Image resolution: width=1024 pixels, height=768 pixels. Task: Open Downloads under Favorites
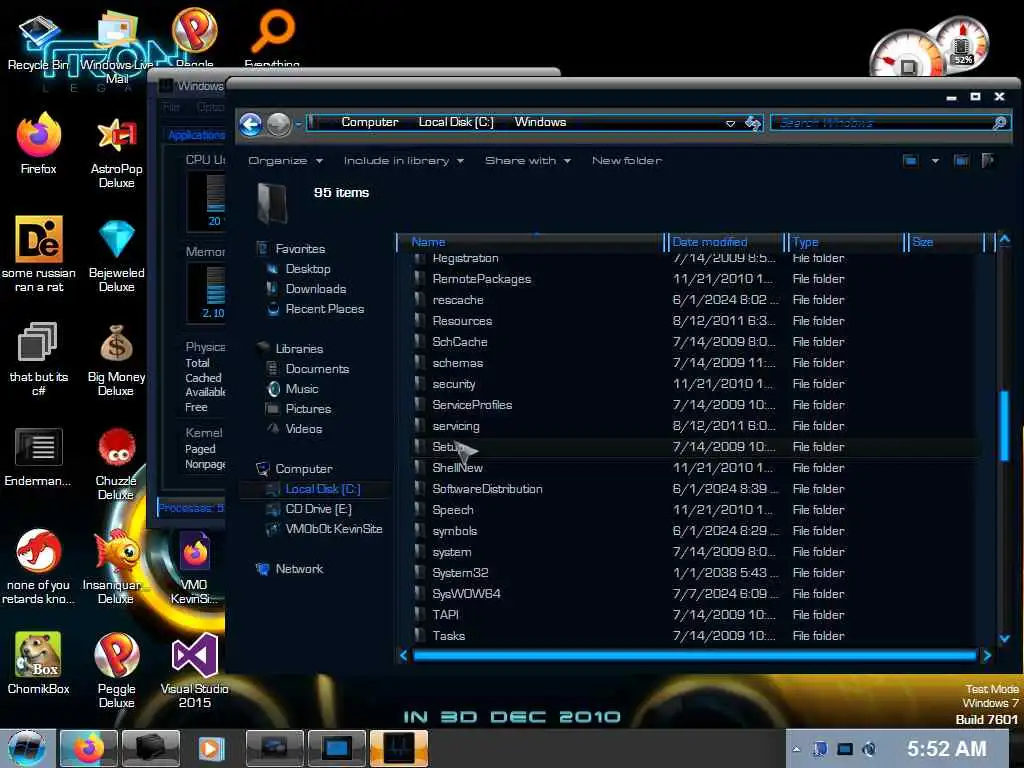315,289
